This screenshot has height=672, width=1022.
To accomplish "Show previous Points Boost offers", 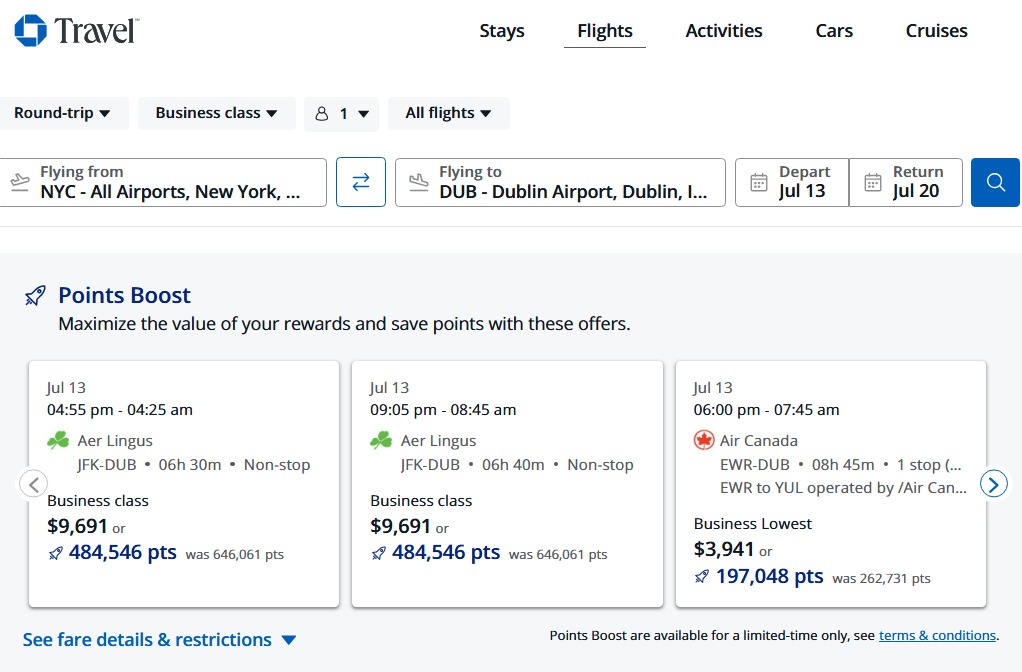I will (34, 484).
